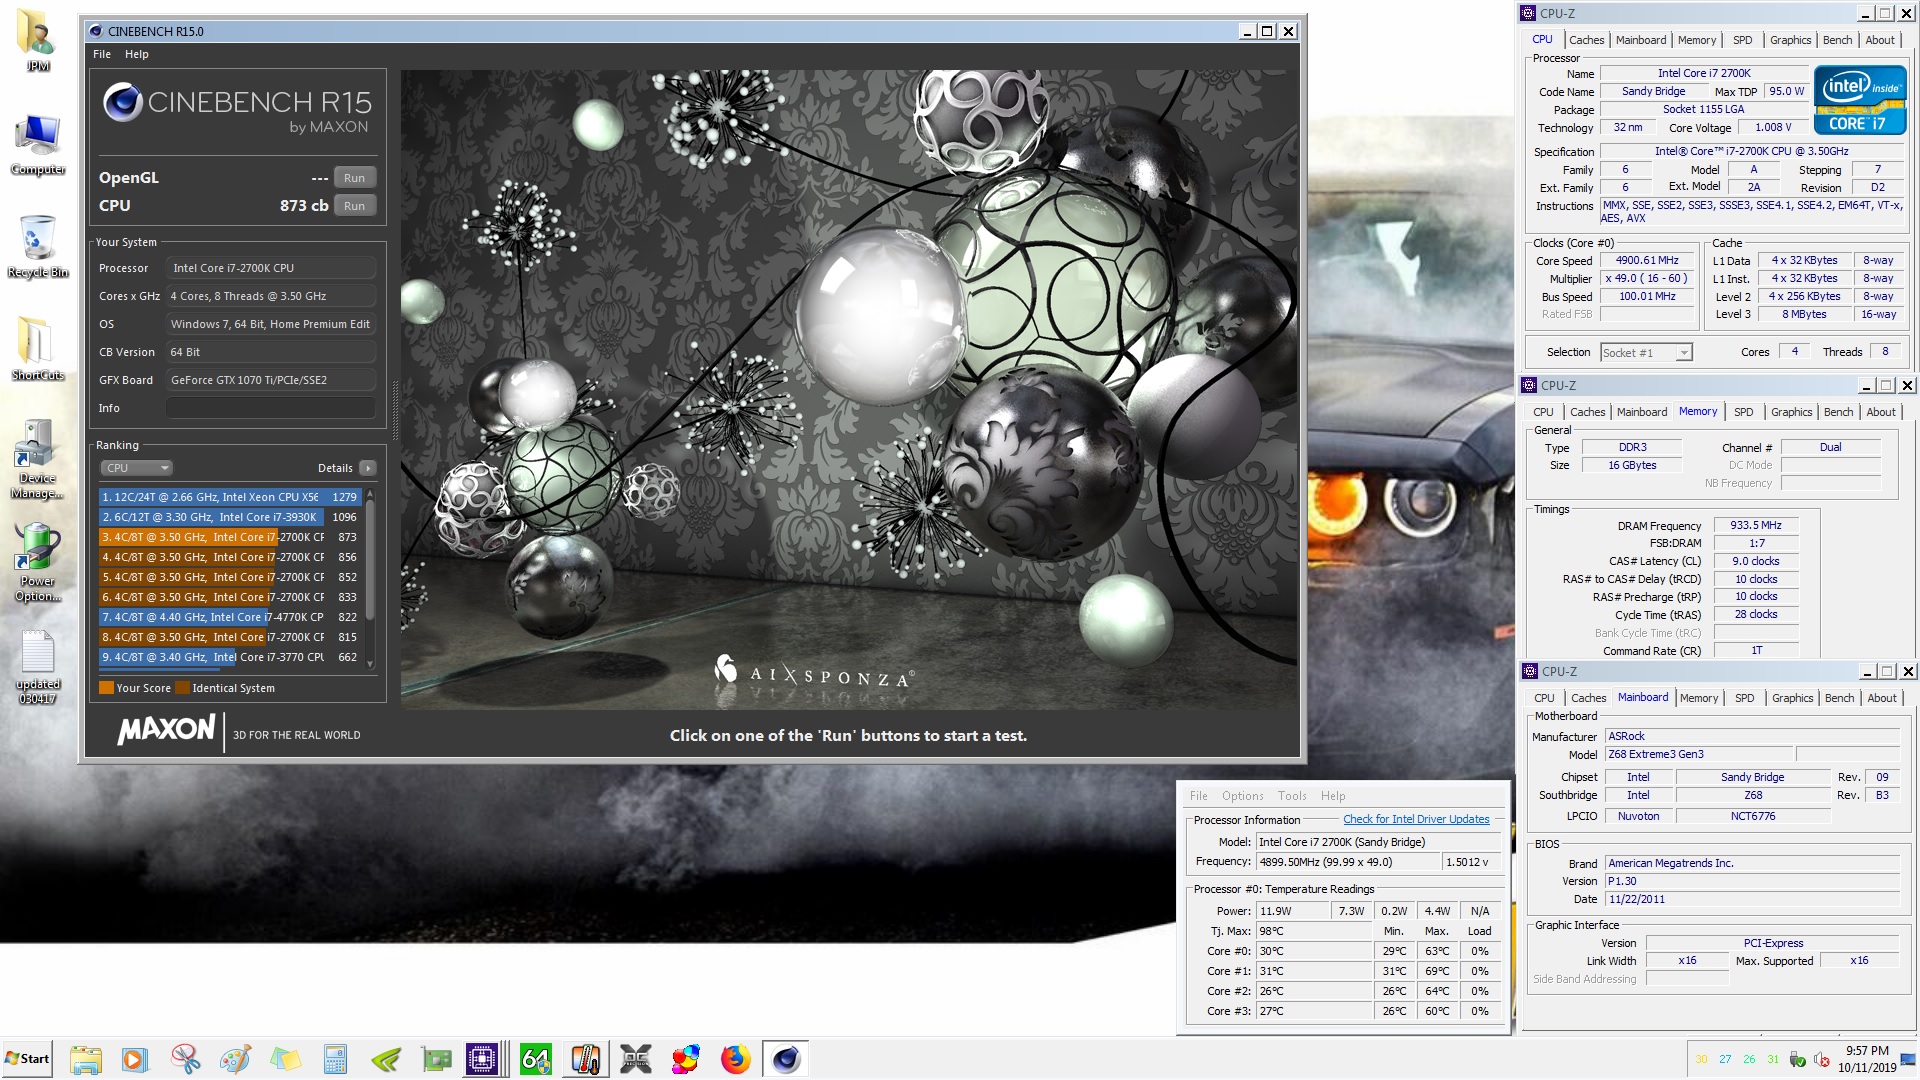Click the muted volume tray icon
This screenshot has width=1920, height=1080.
1821,1059
